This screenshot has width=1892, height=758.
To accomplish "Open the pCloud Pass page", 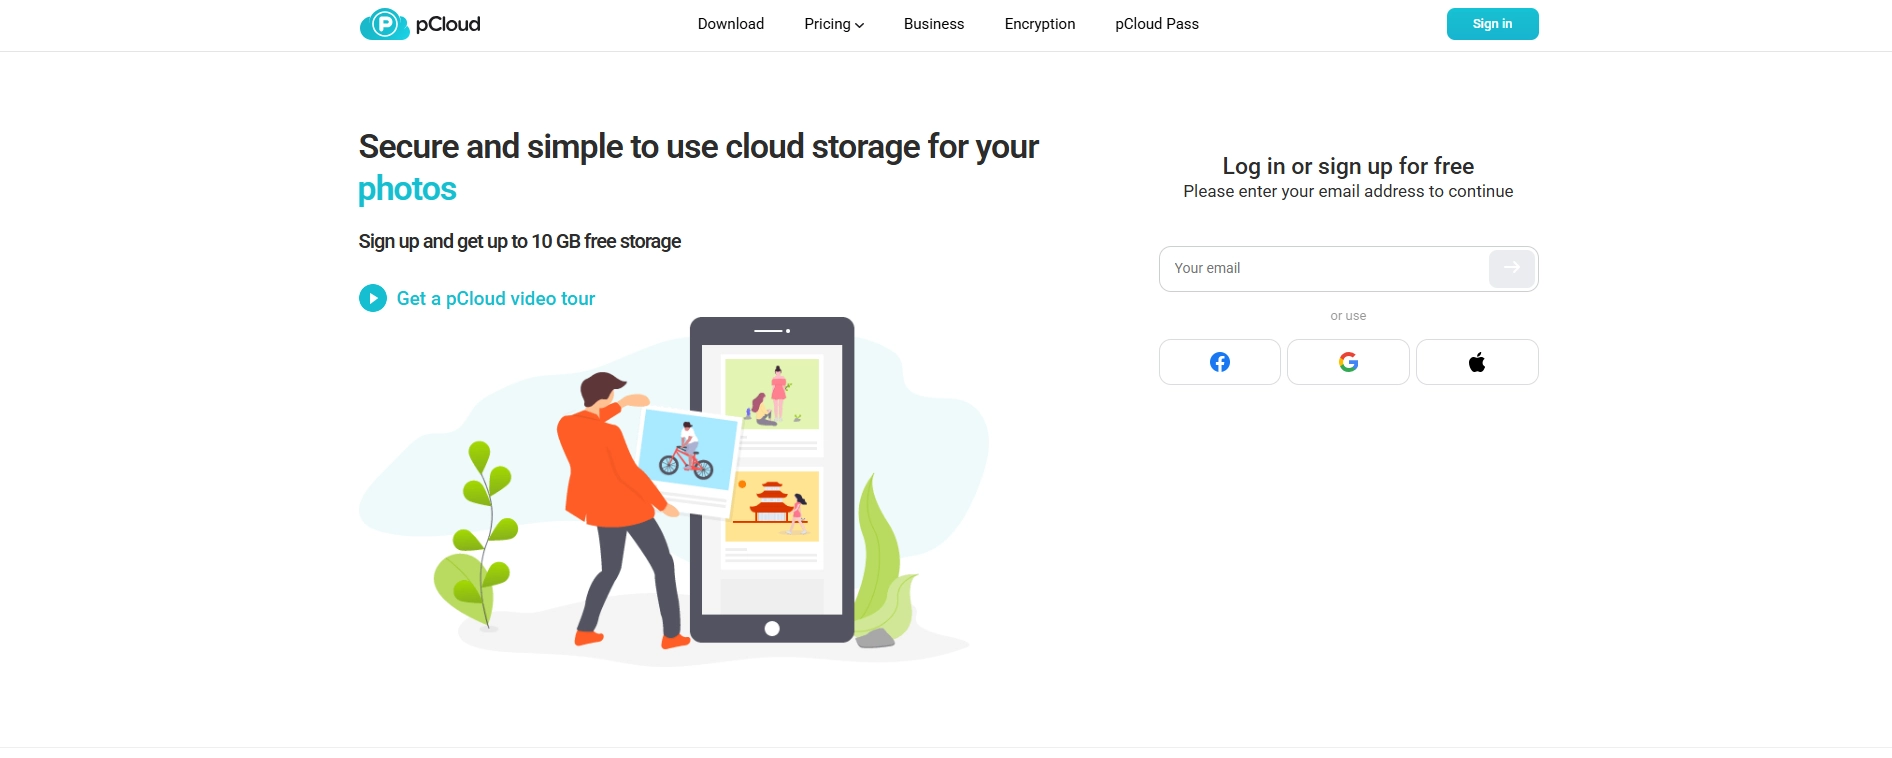I will point(1157,24).
